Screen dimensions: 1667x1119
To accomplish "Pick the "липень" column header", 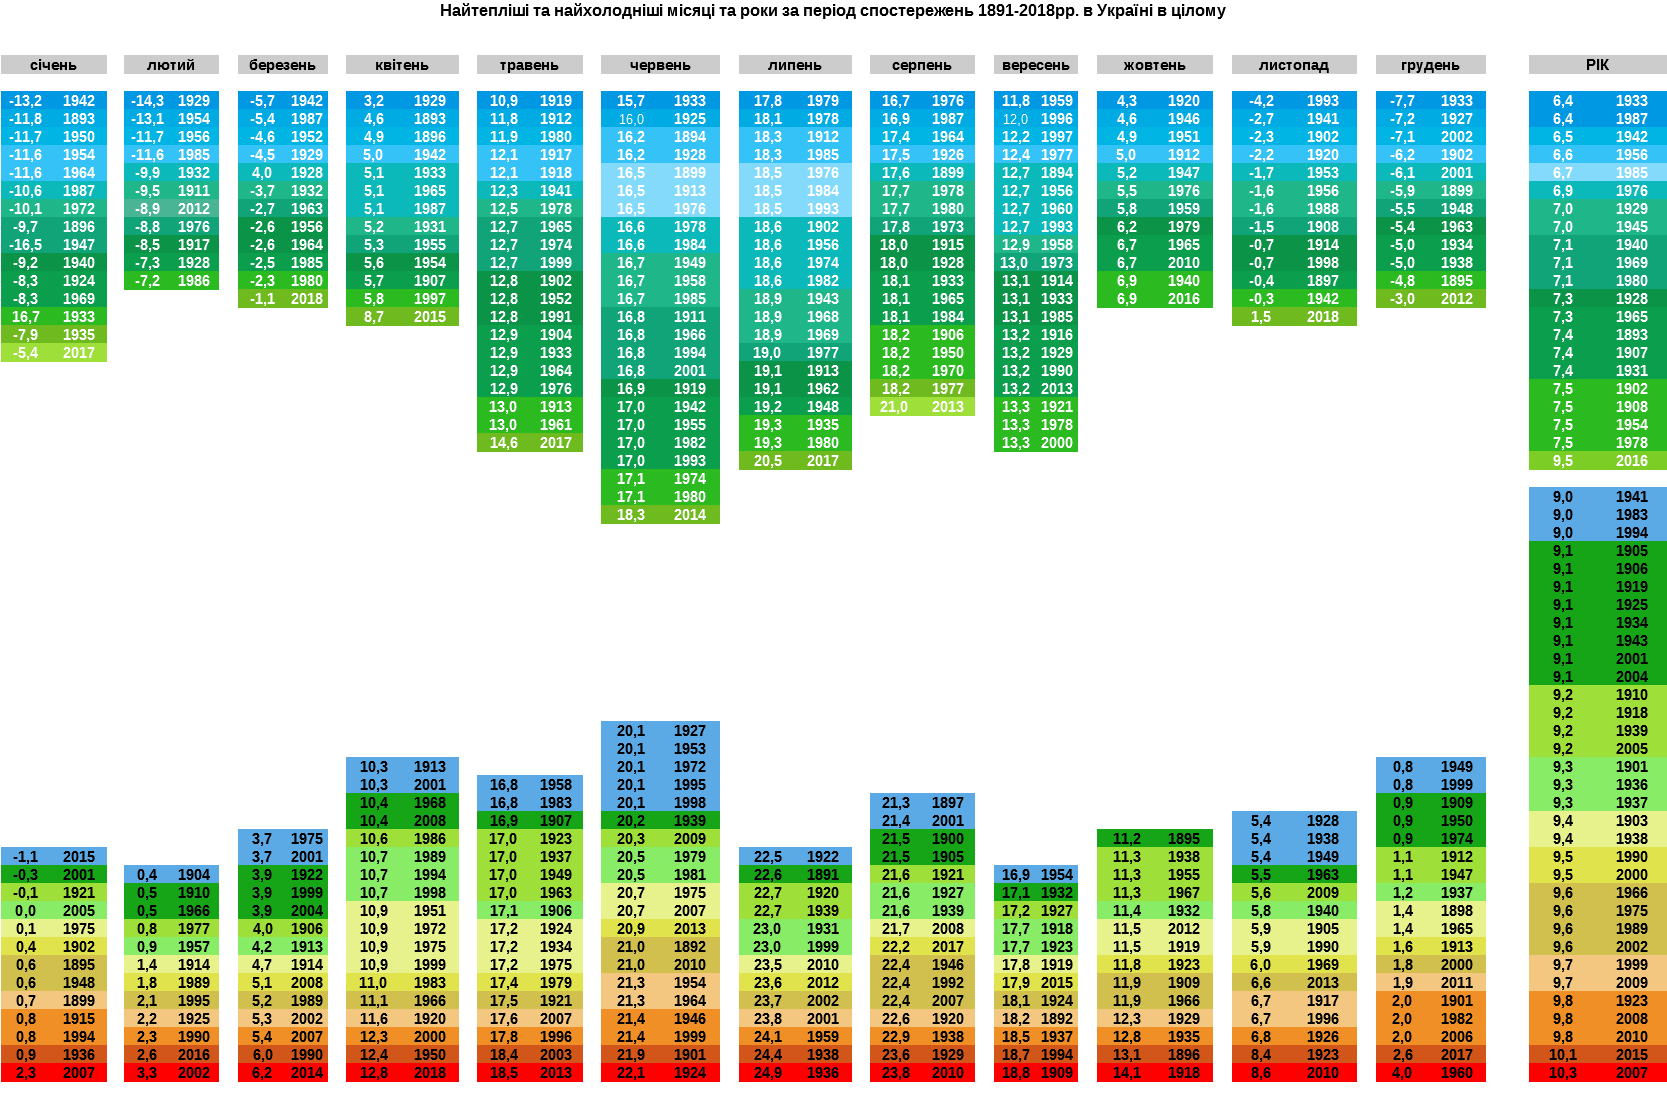I will click(x=795, y=65).
